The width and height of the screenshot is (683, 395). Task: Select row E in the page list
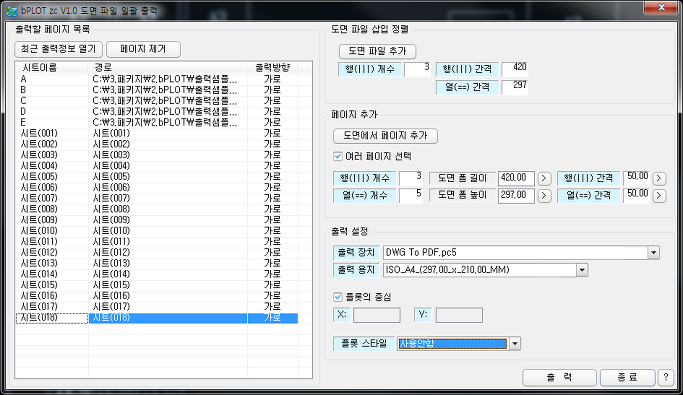(24, 122)
